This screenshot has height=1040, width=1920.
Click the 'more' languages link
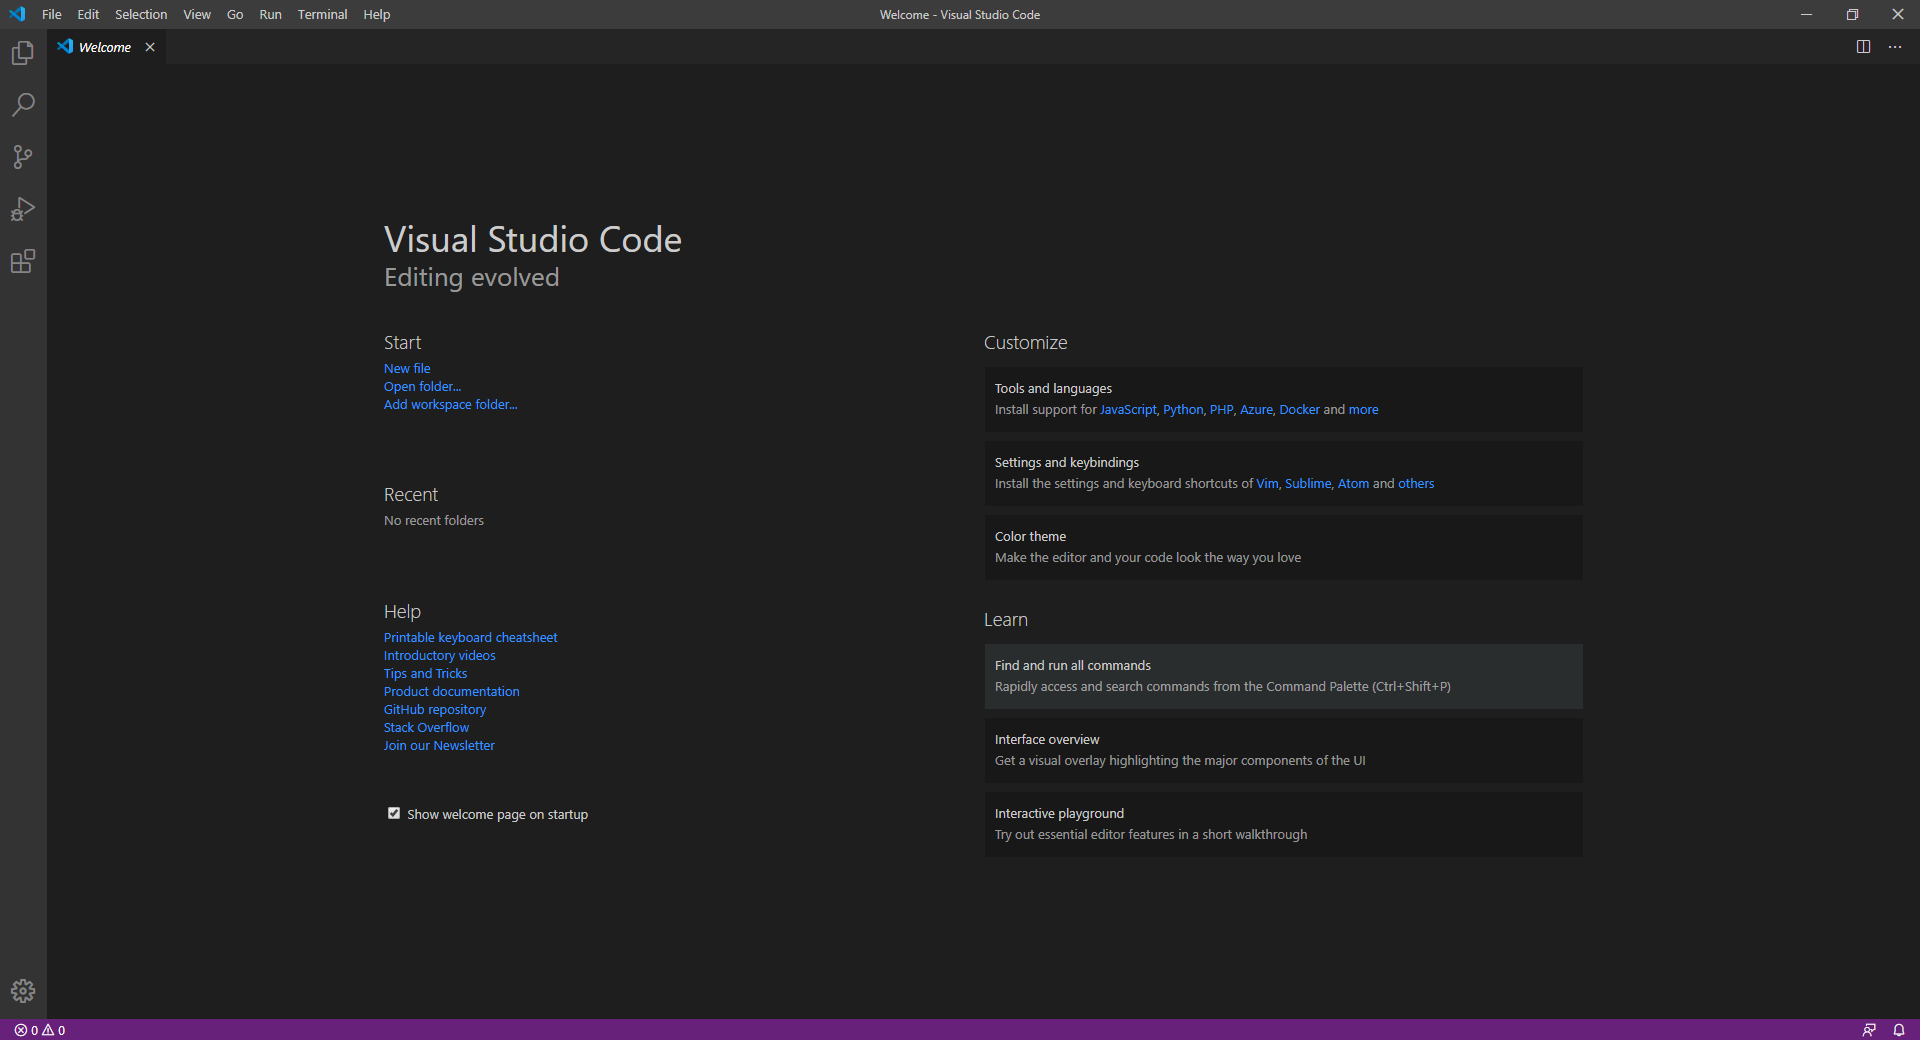click(1363, 409)
